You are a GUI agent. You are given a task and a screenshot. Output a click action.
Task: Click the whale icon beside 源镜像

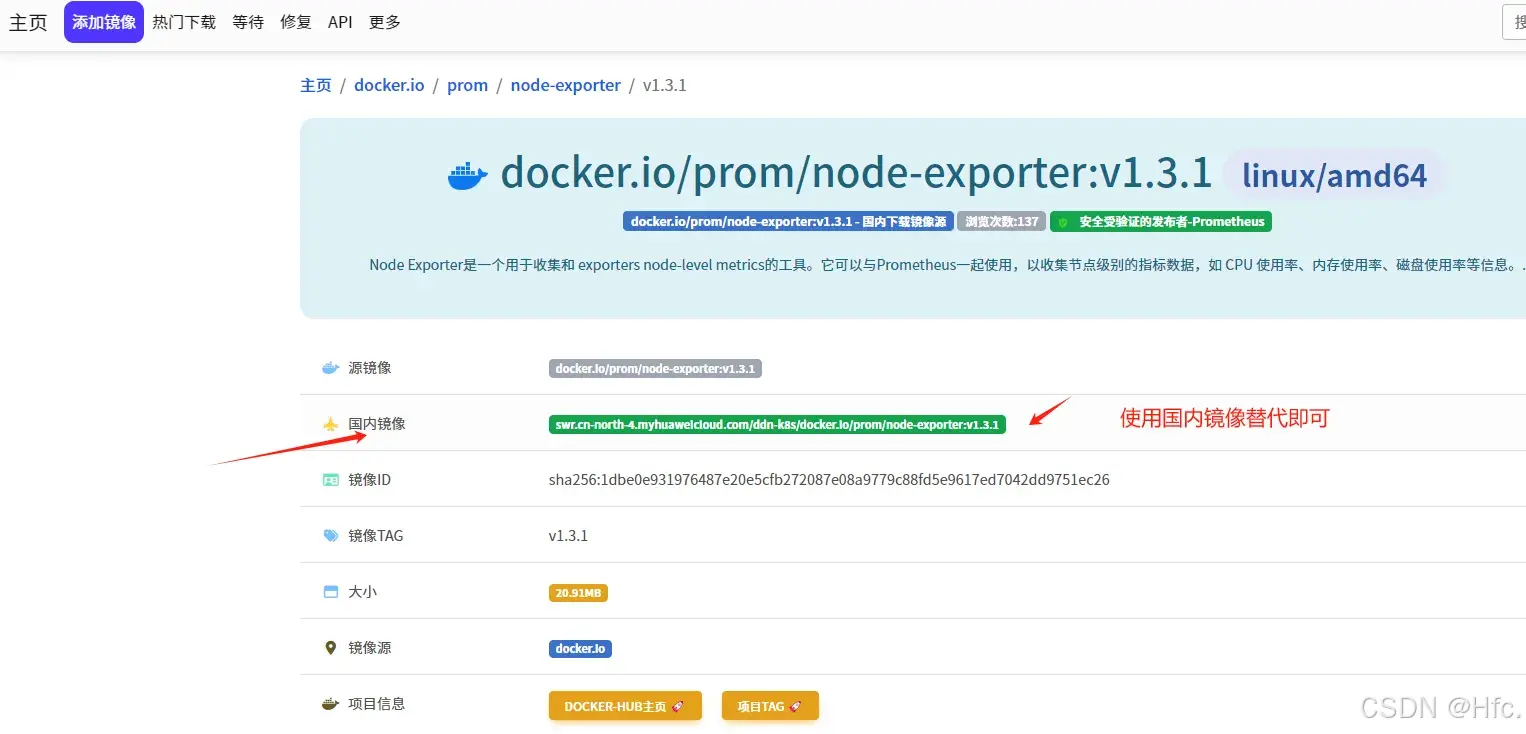coord(331,368)
